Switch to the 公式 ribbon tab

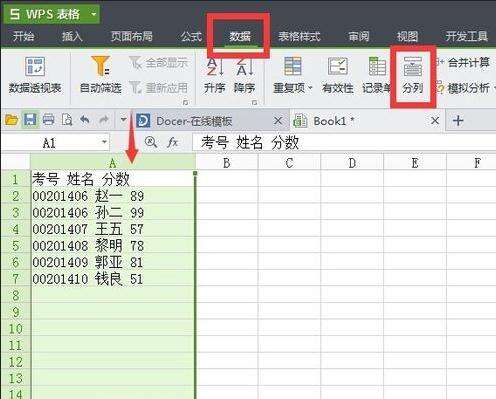click(191, 36)
